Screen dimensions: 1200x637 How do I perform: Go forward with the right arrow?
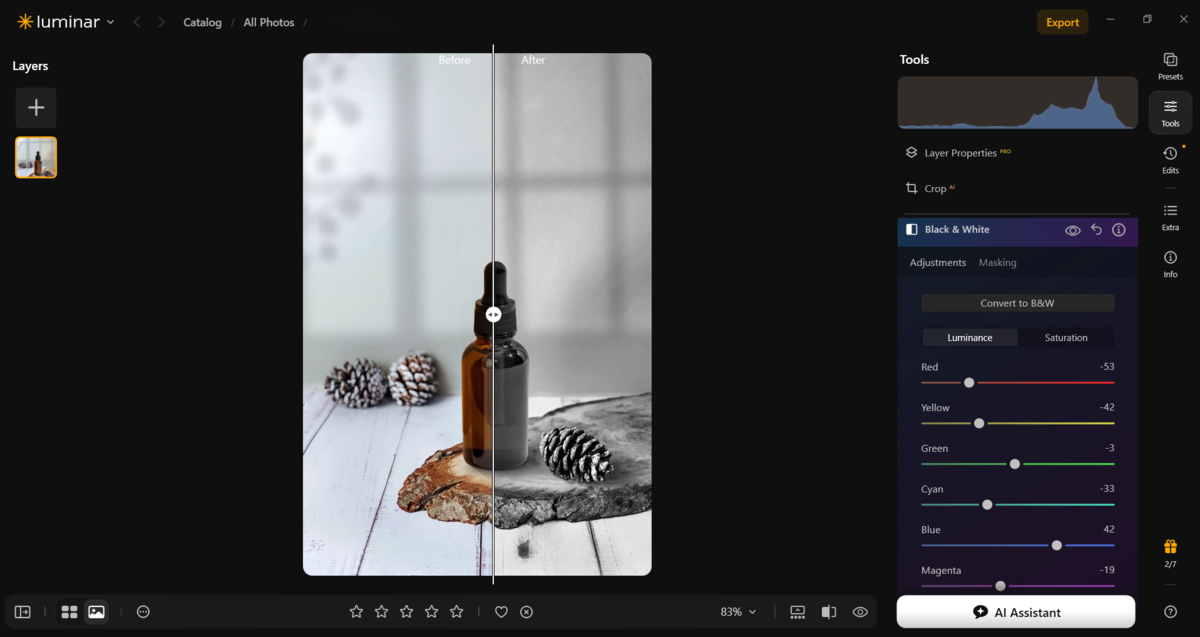(x=161, y=22)
